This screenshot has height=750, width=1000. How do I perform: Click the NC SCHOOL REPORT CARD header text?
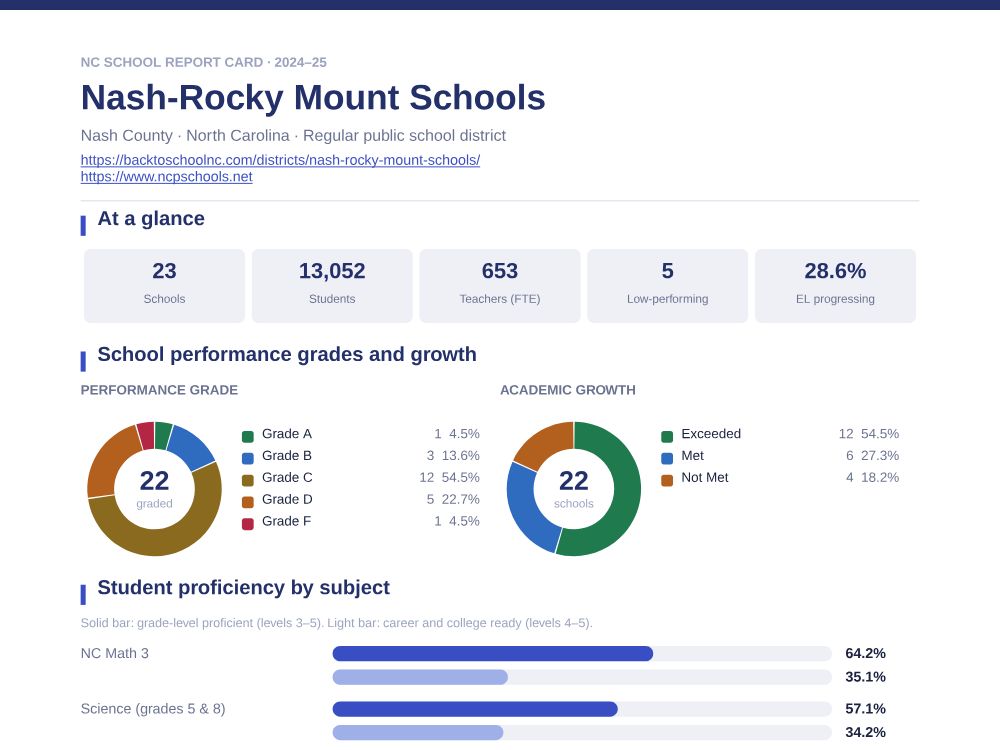click(x=203, y=62)
